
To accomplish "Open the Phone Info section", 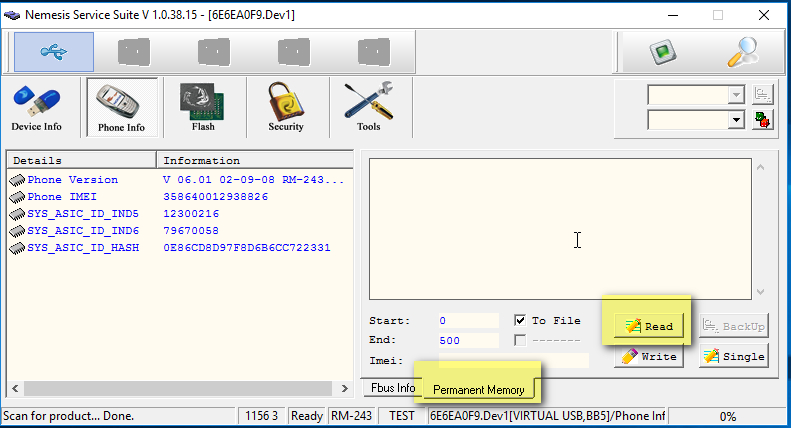I will click(x=122, y=108).
